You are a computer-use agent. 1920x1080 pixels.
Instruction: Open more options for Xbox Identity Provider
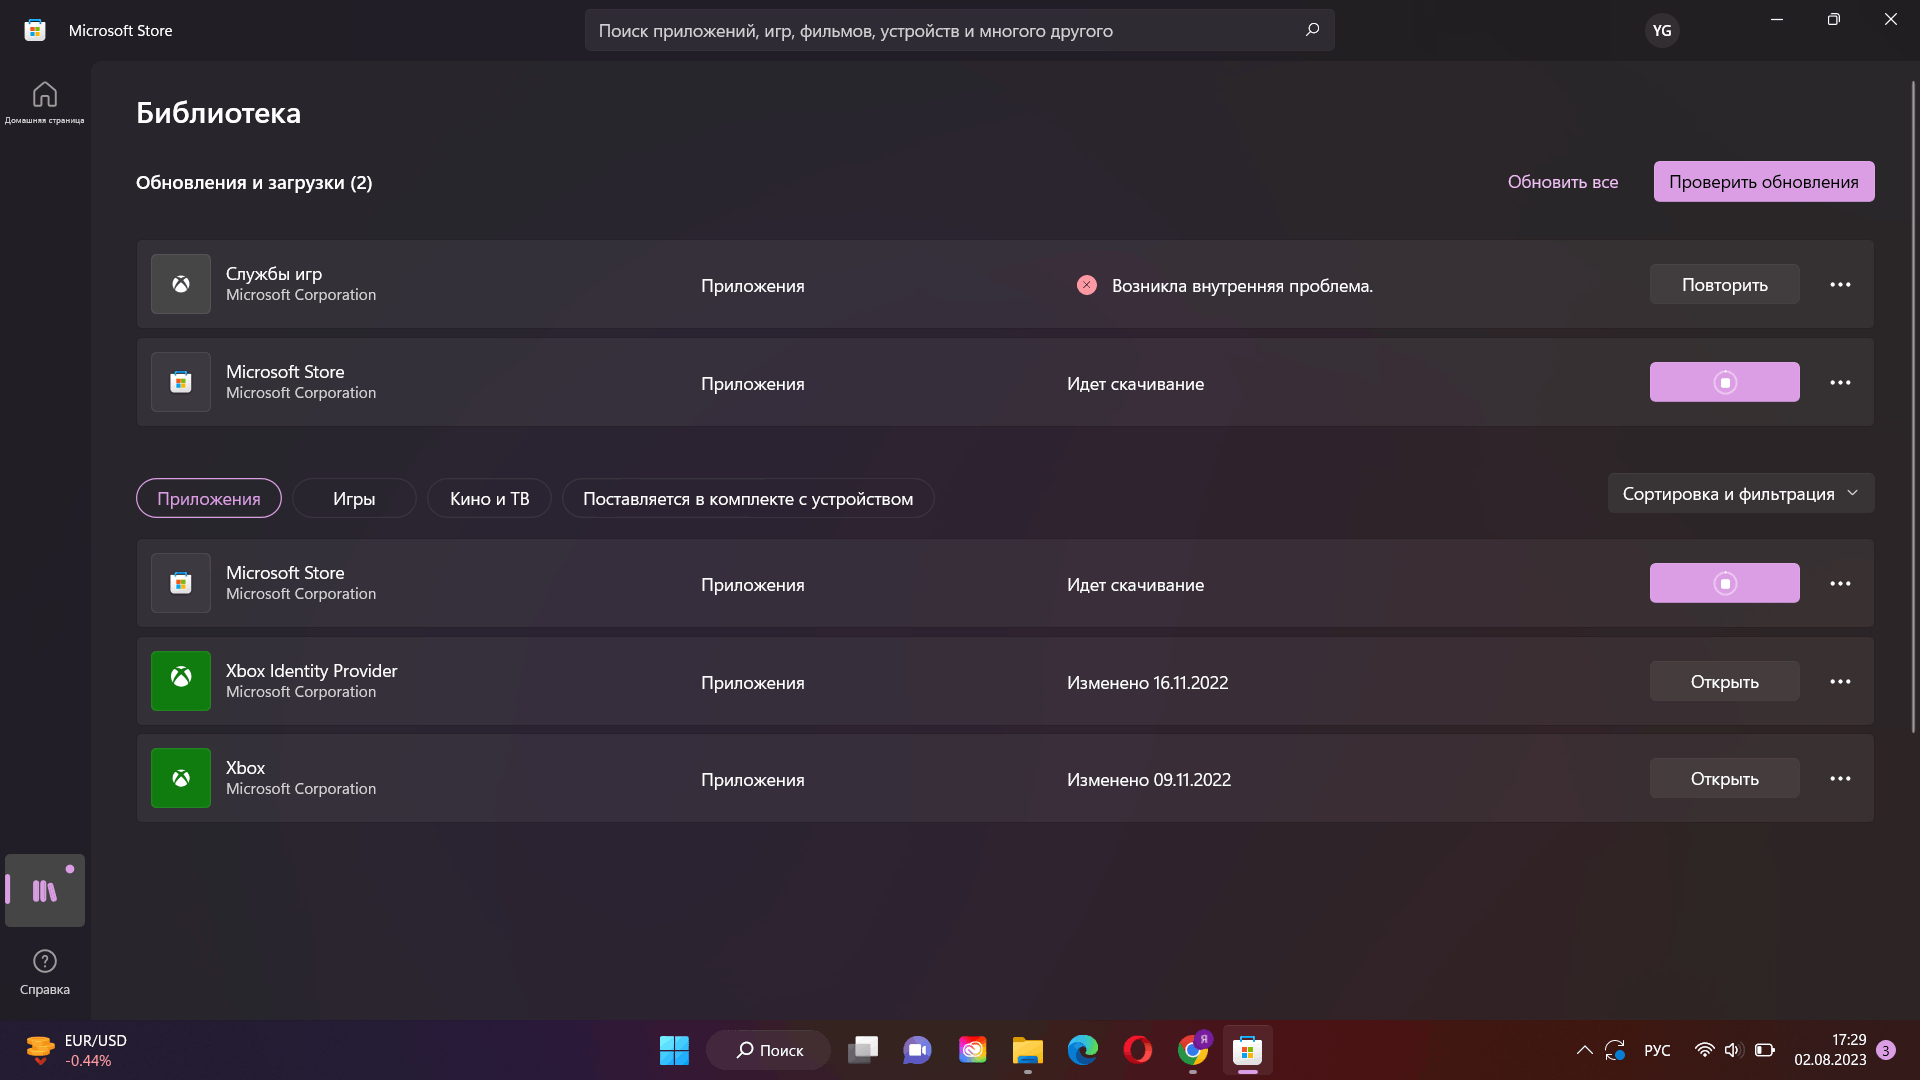coord(1840,682)
